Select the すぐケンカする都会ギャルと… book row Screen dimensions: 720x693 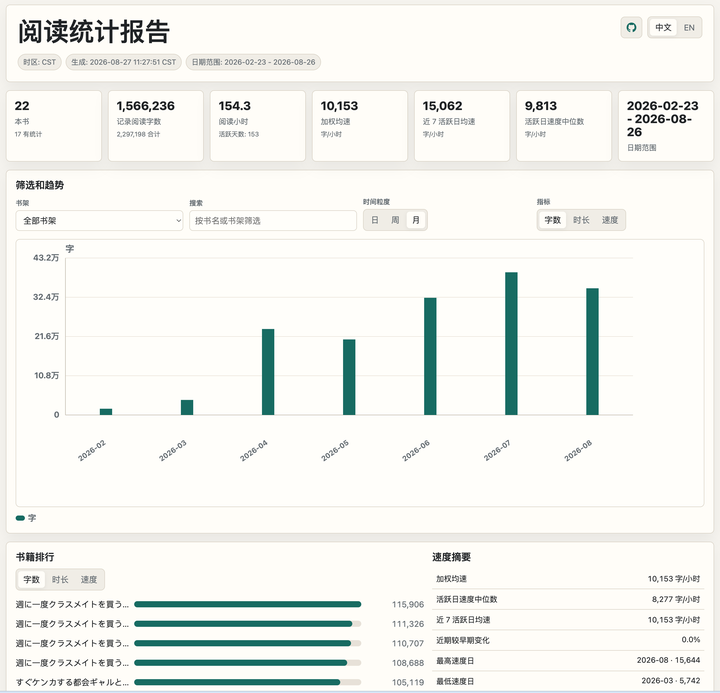219,682
